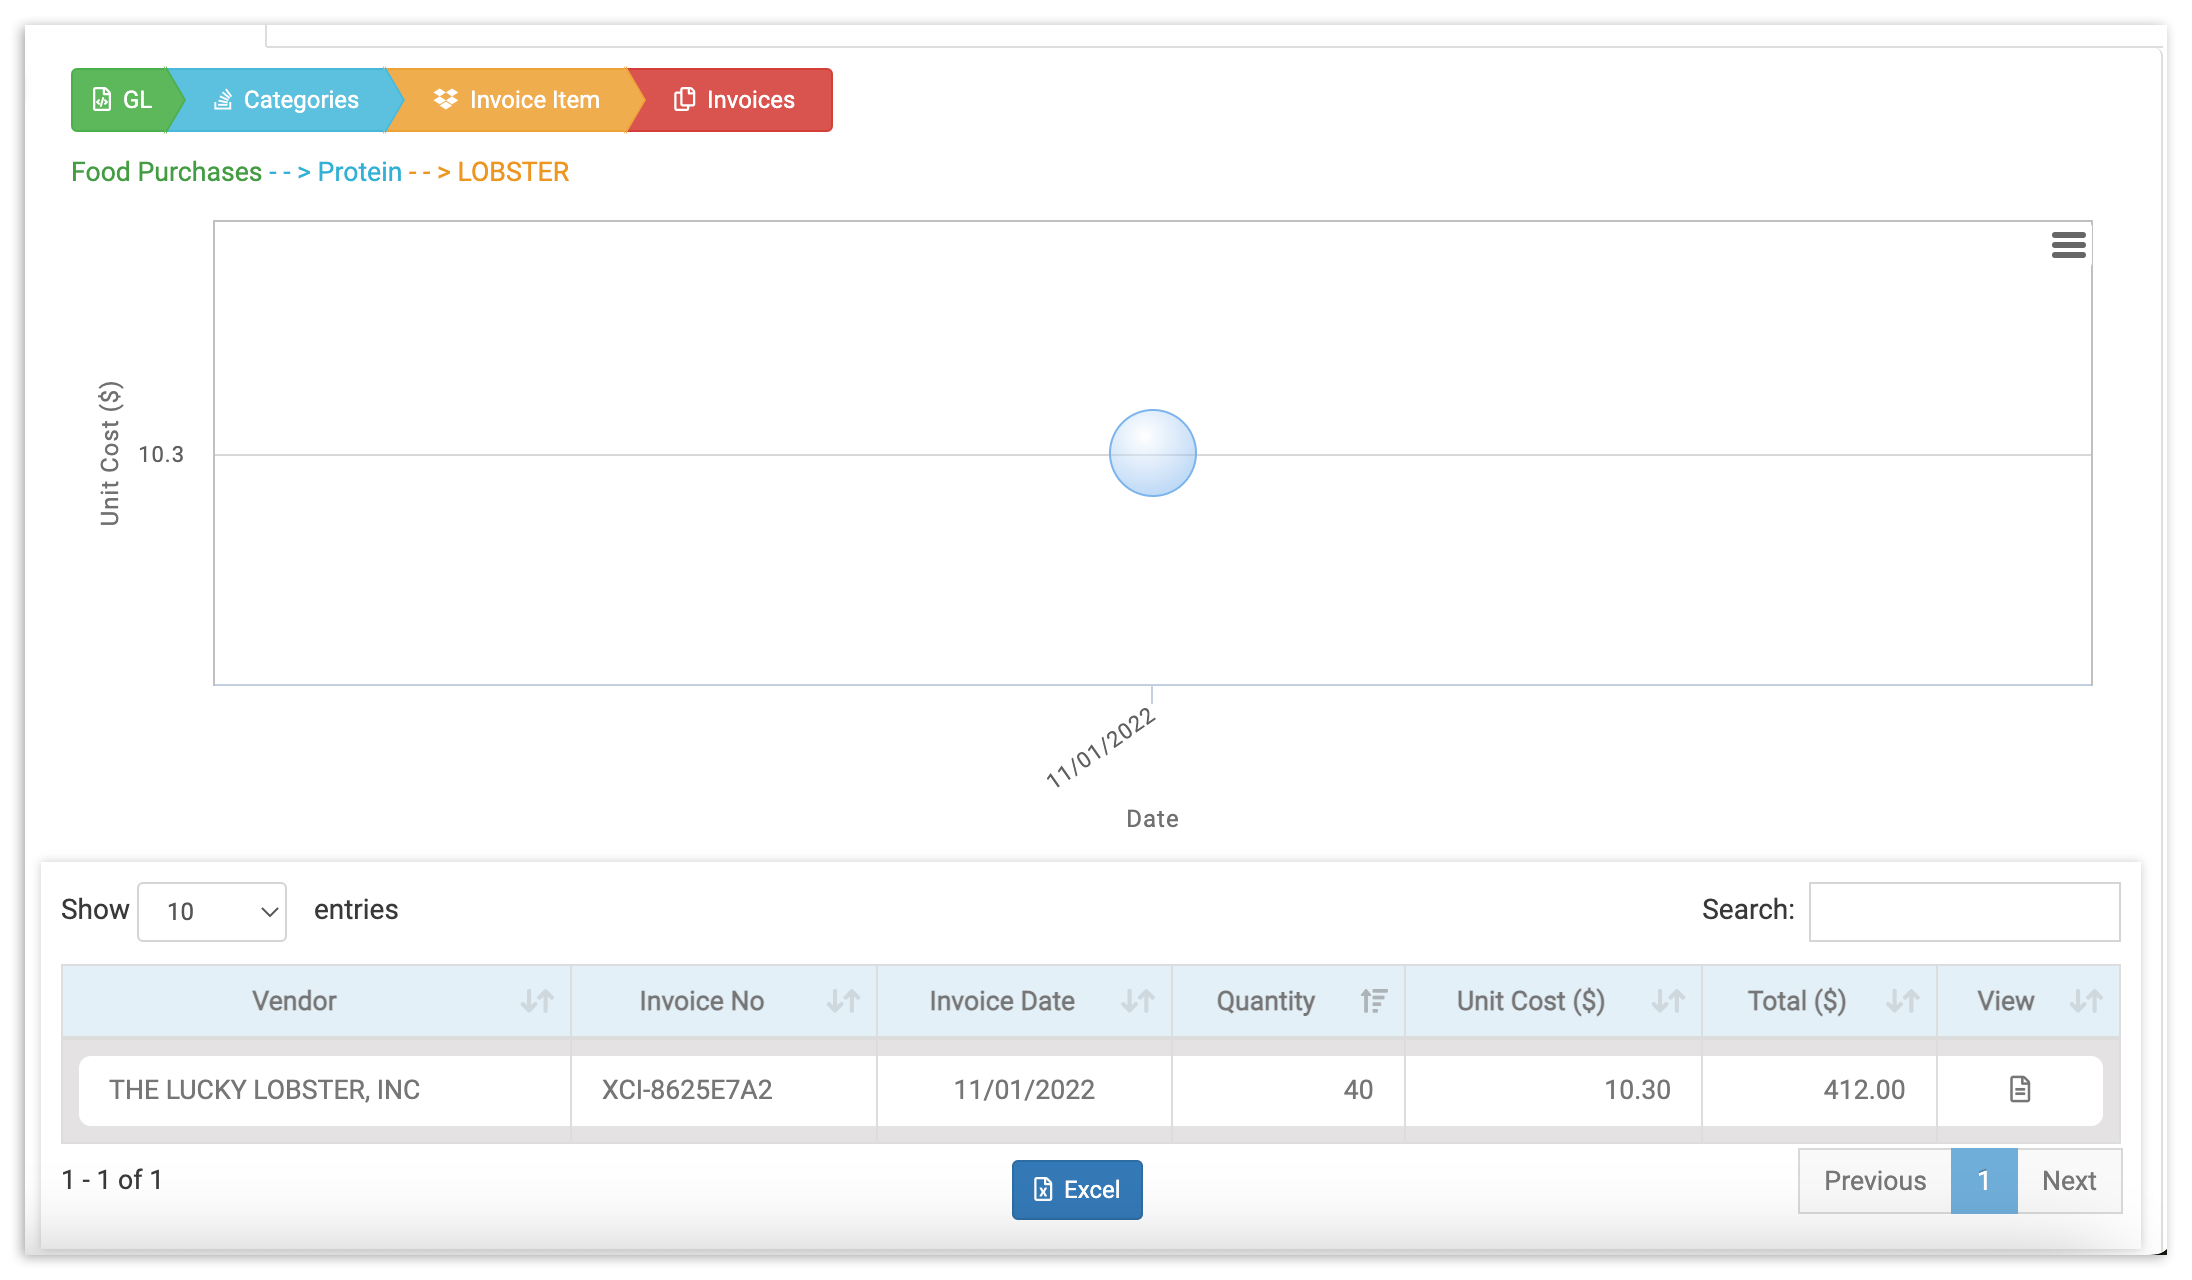Click the GL file icon on the green tab

(x=99, y=99)
